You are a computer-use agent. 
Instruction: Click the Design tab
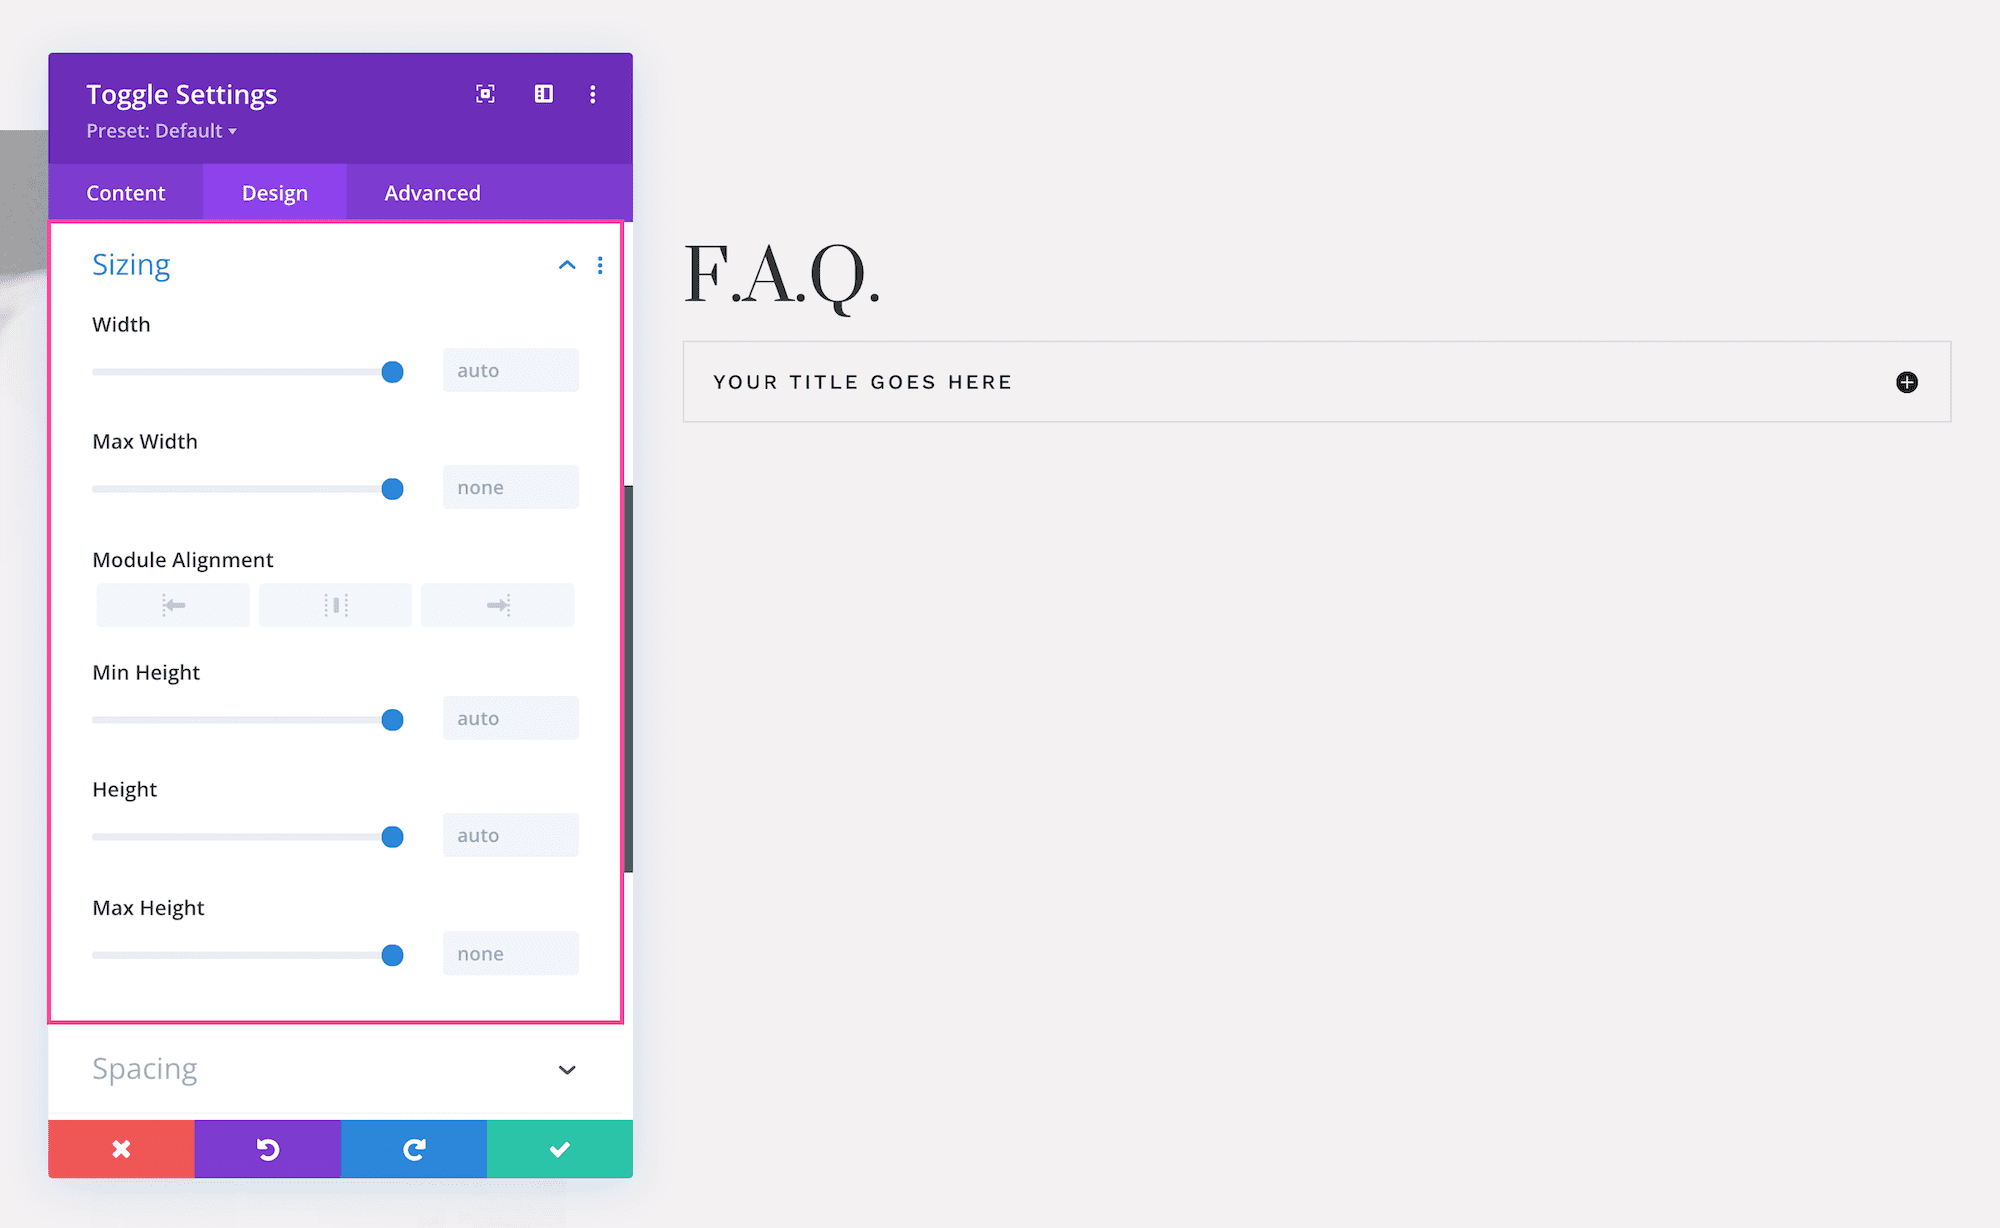click(274, 191)
